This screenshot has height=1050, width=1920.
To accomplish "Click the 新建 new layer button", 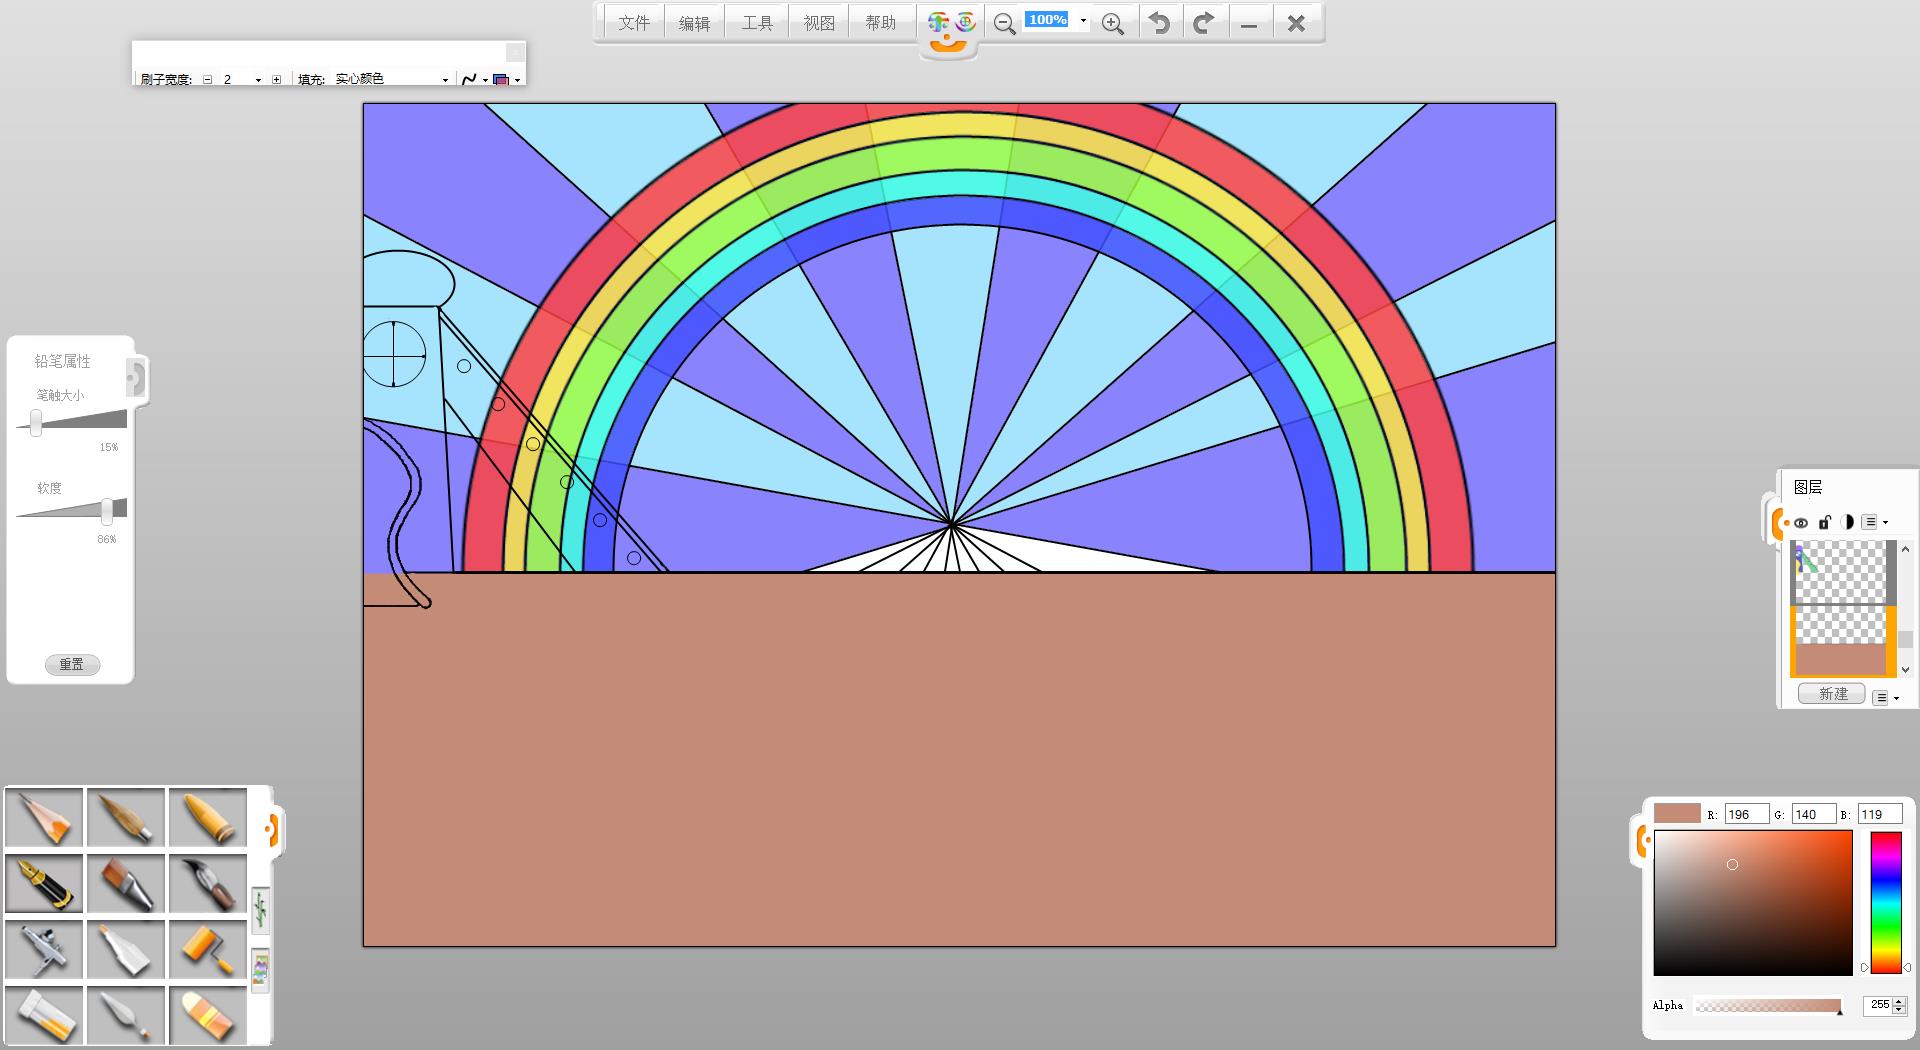I will point(1832,694).
